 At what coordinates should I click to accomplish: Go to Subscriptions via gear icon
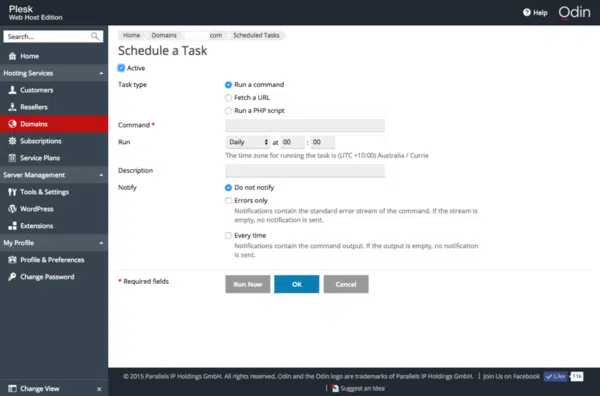12,141
